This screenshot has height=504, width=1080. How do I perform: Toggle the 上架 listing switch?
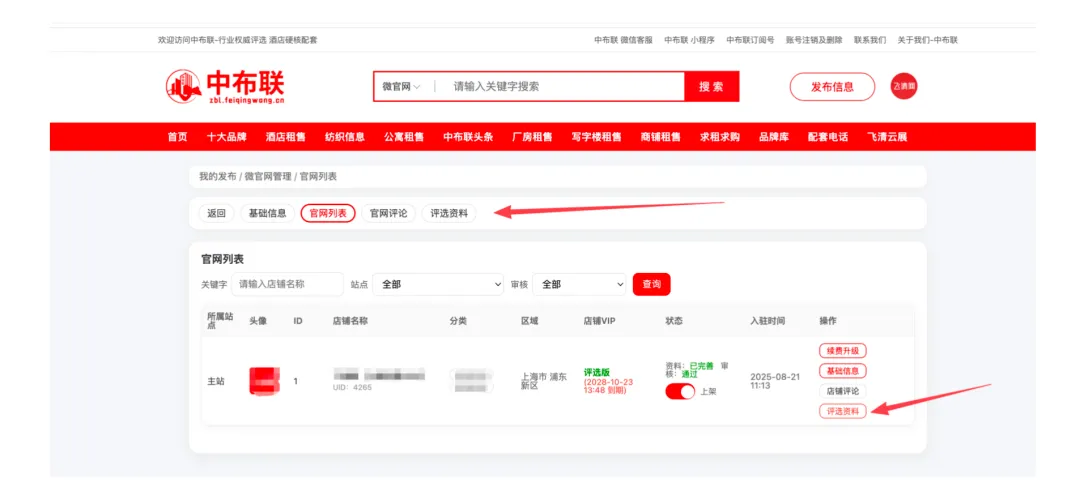[680, 392]
